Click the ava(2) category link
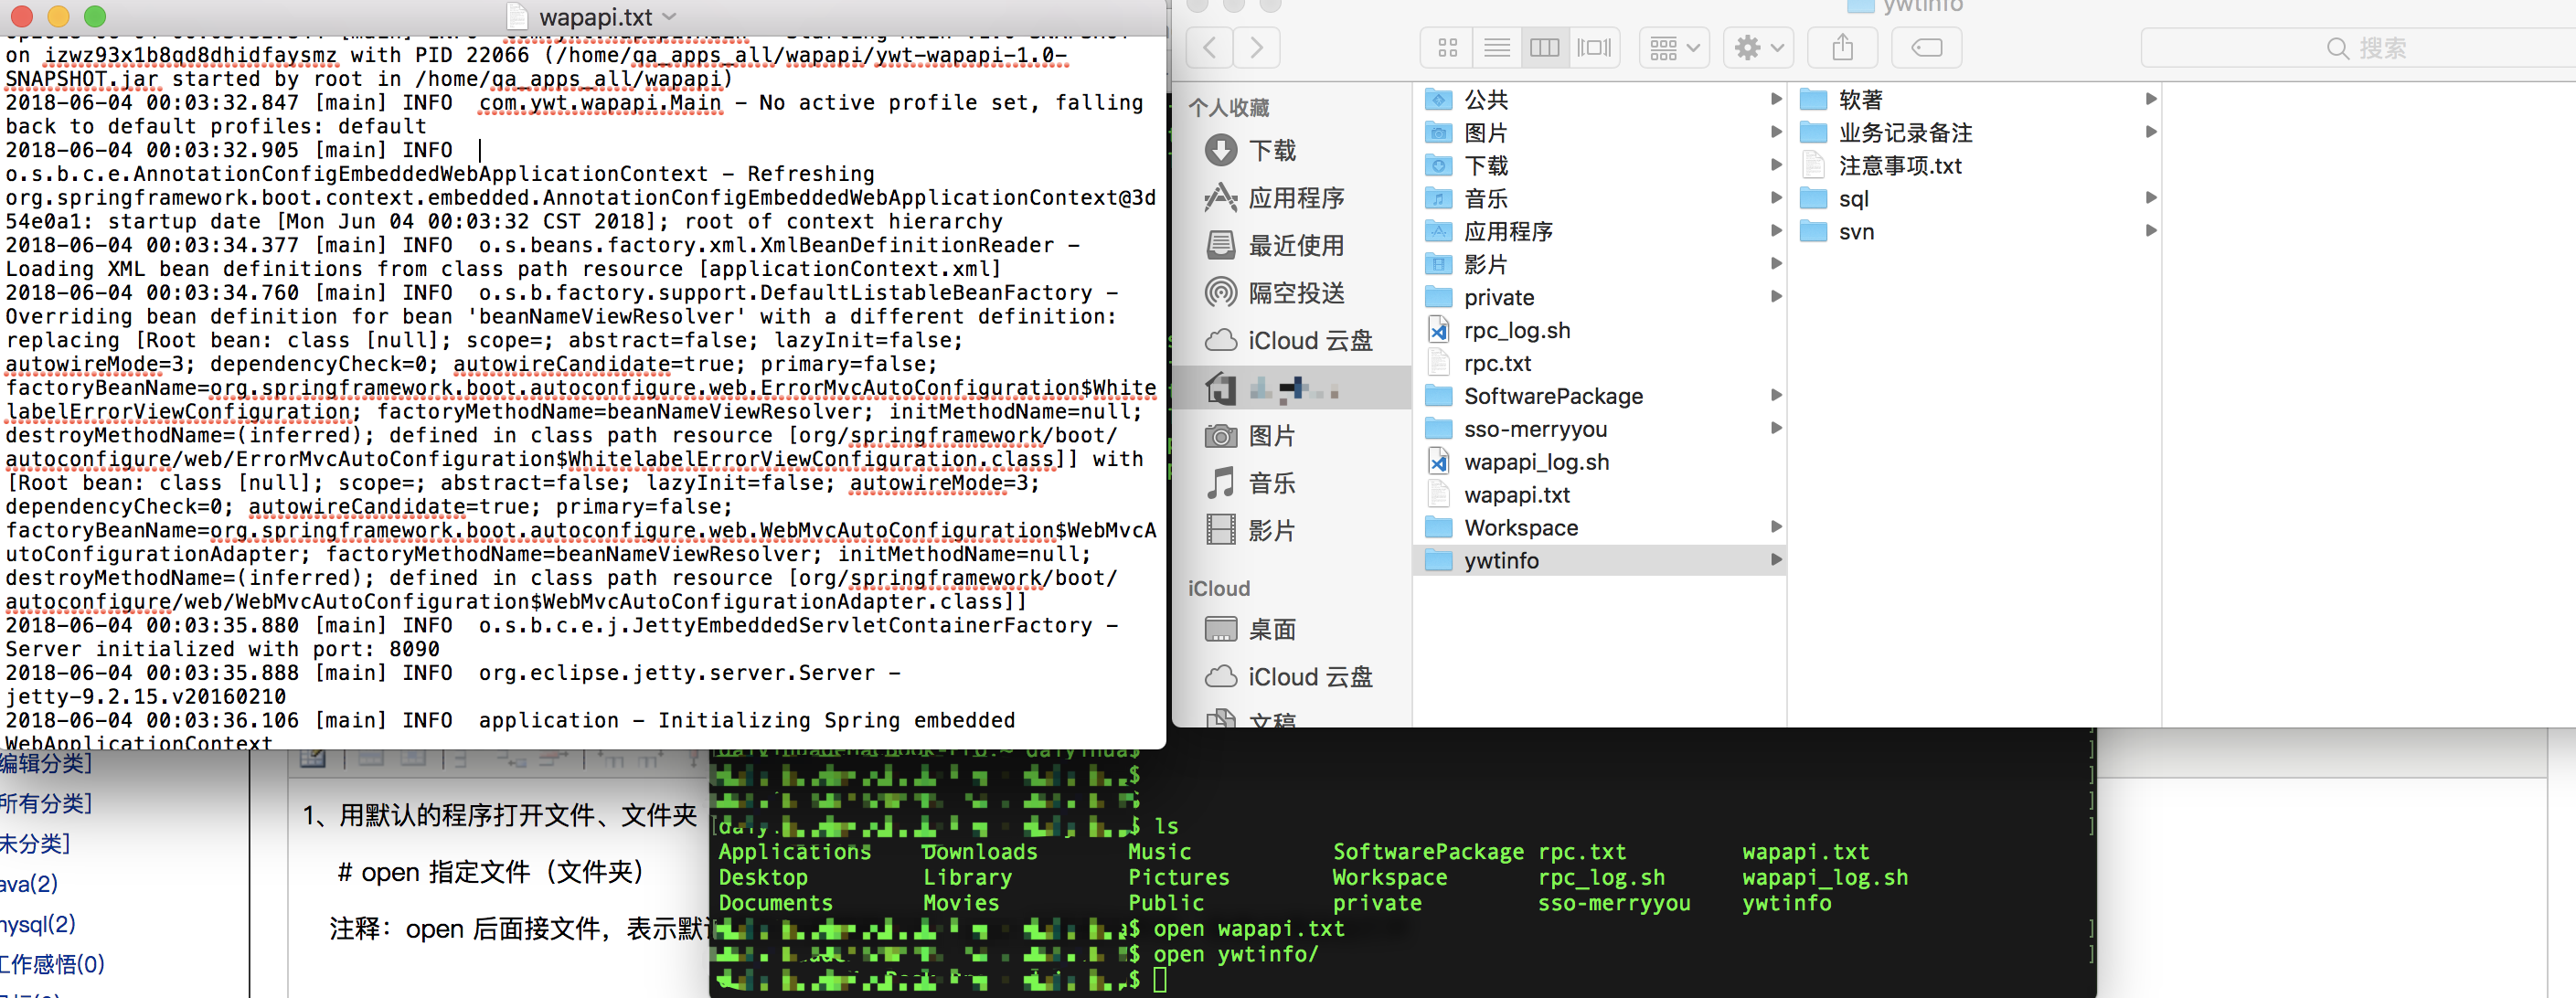 tap(28, 884)
